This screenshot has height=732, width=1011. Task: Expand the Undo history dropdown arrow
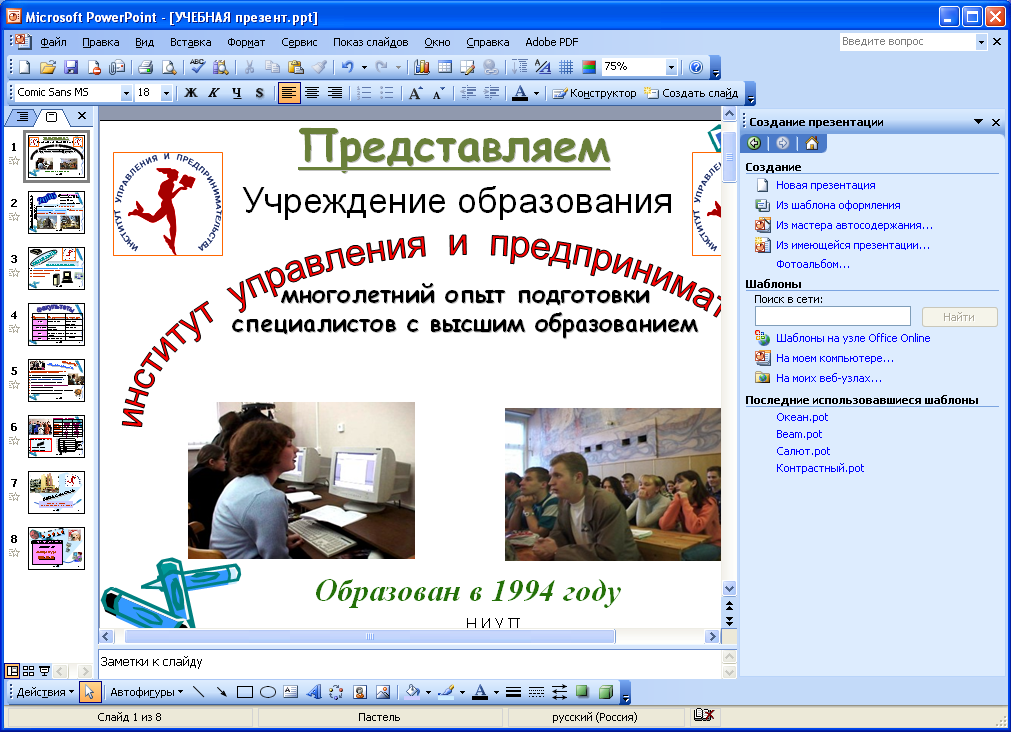pos(364,67)
